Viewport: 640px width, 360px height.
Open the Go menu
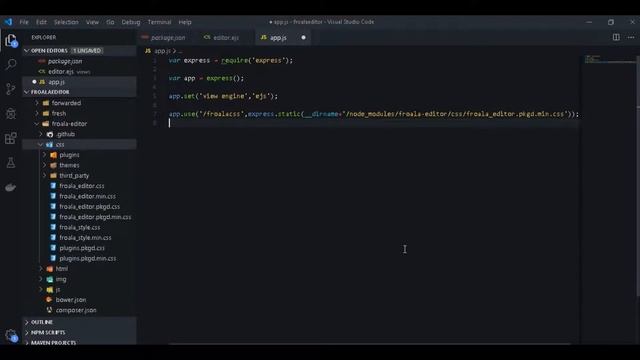[110, 22]
